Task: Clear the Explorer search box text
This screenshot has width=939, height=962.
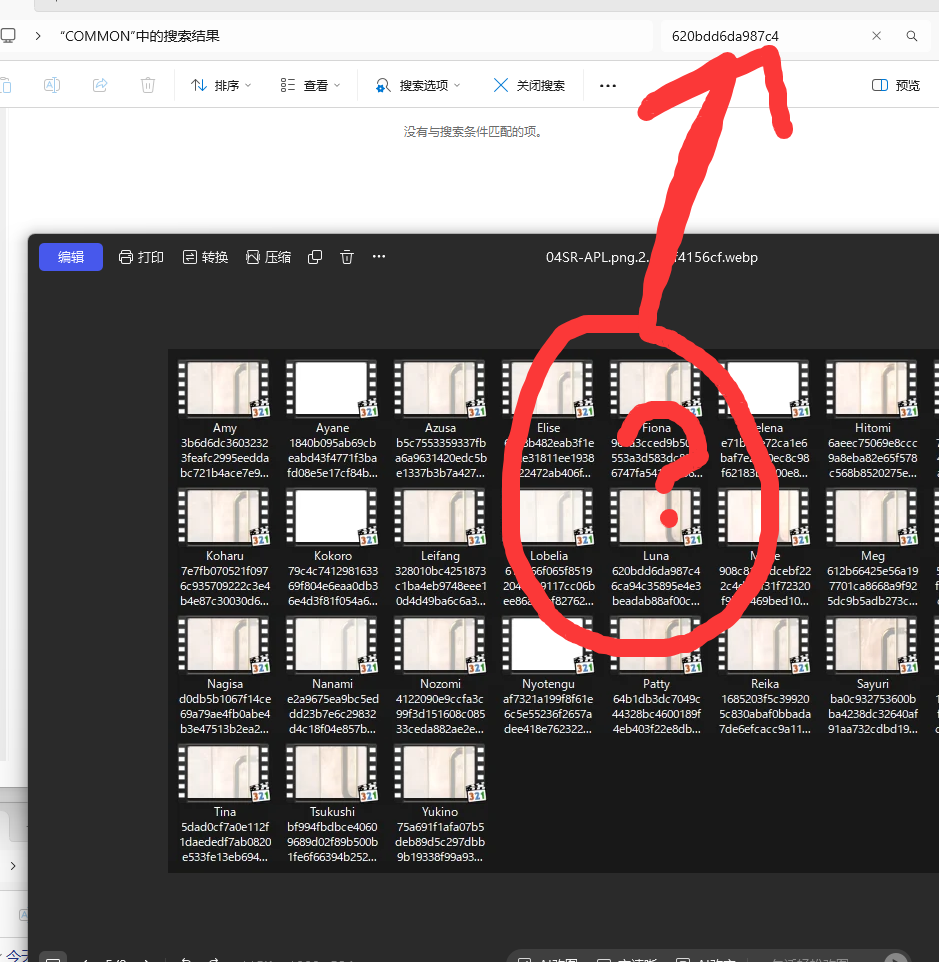Action: [876, 36]
